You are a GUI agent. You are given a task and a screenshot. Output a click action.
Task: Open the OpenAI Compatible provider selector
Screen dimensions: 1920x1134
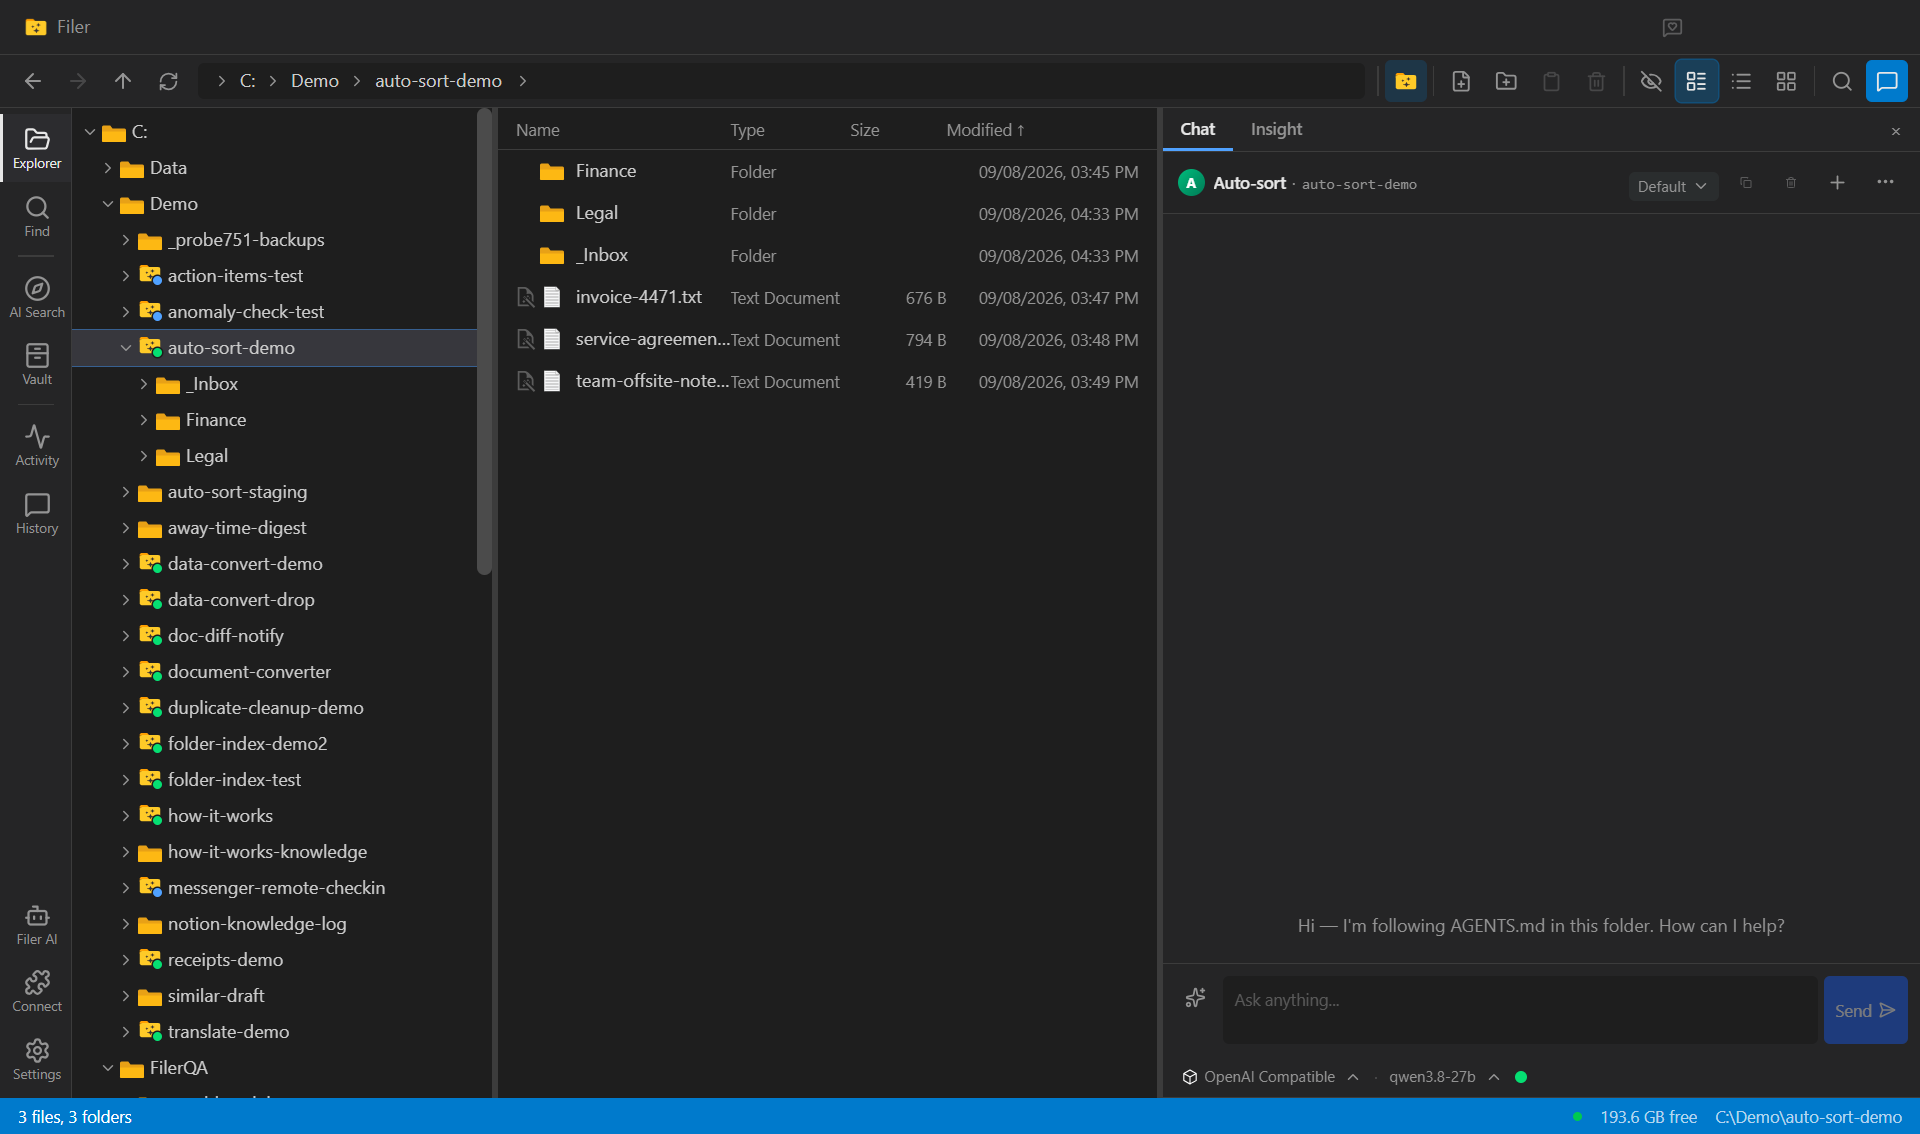pos(1270,1077)
